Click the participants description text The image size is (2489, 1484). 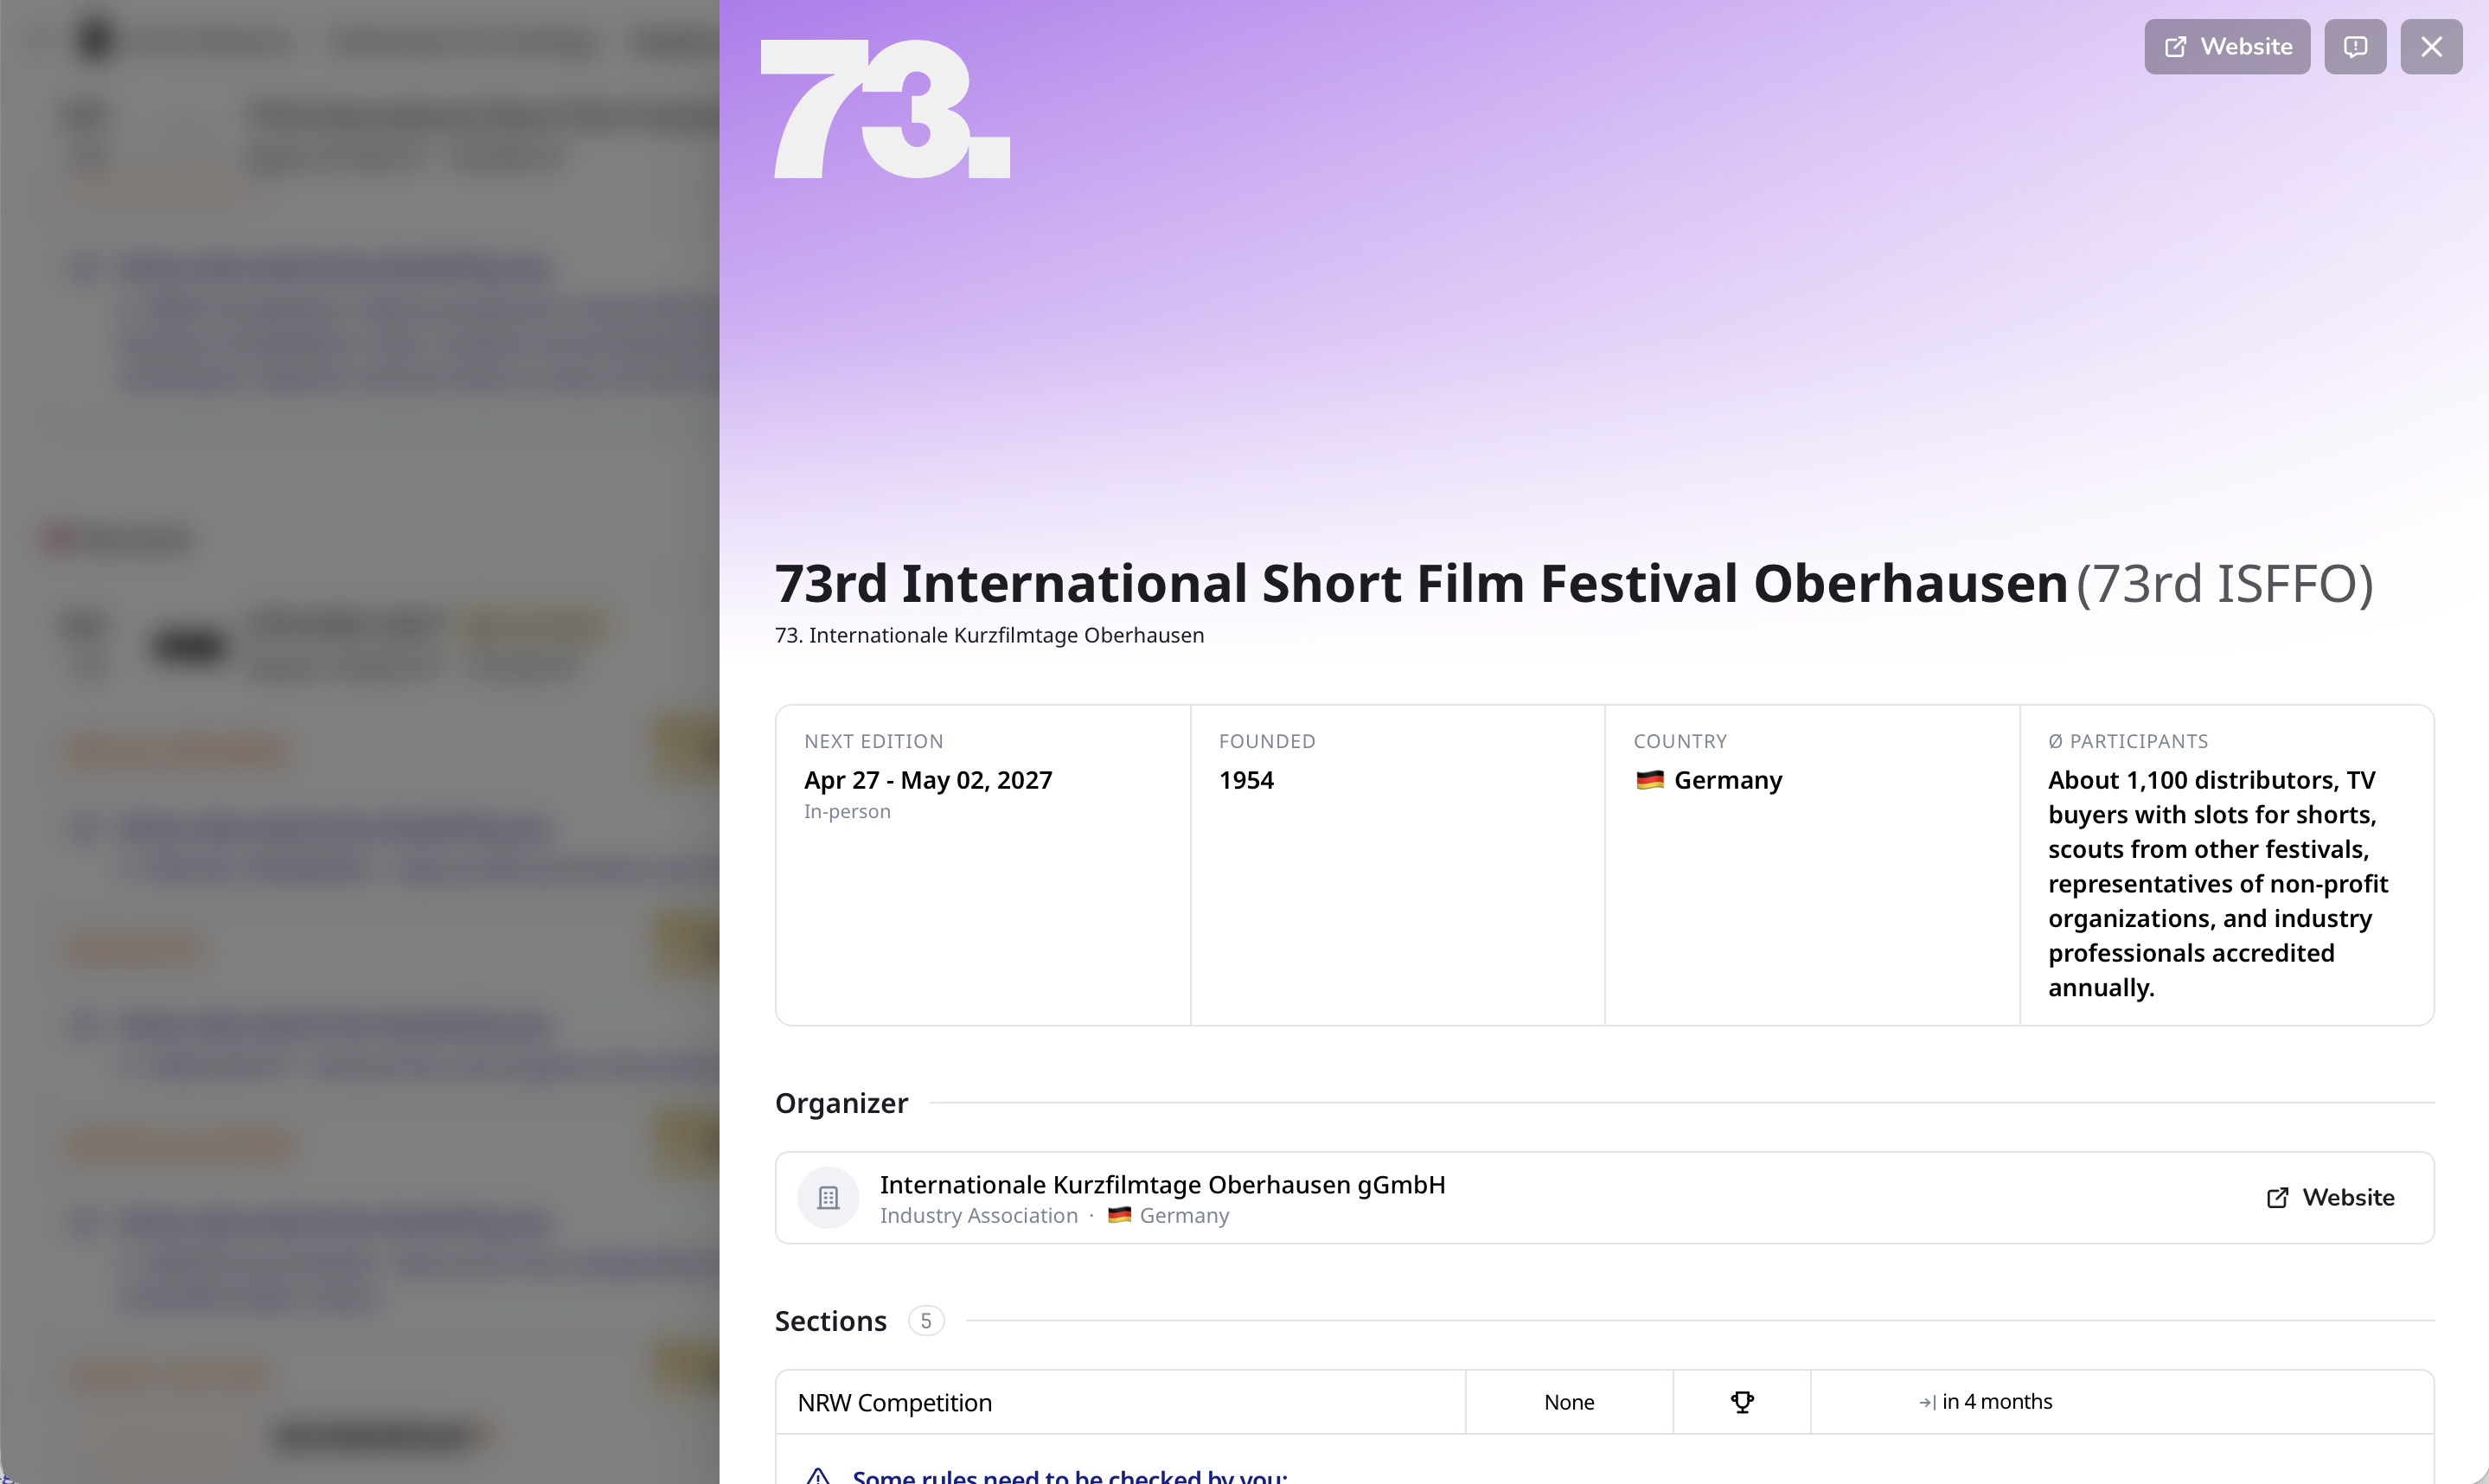point(2218,883)
